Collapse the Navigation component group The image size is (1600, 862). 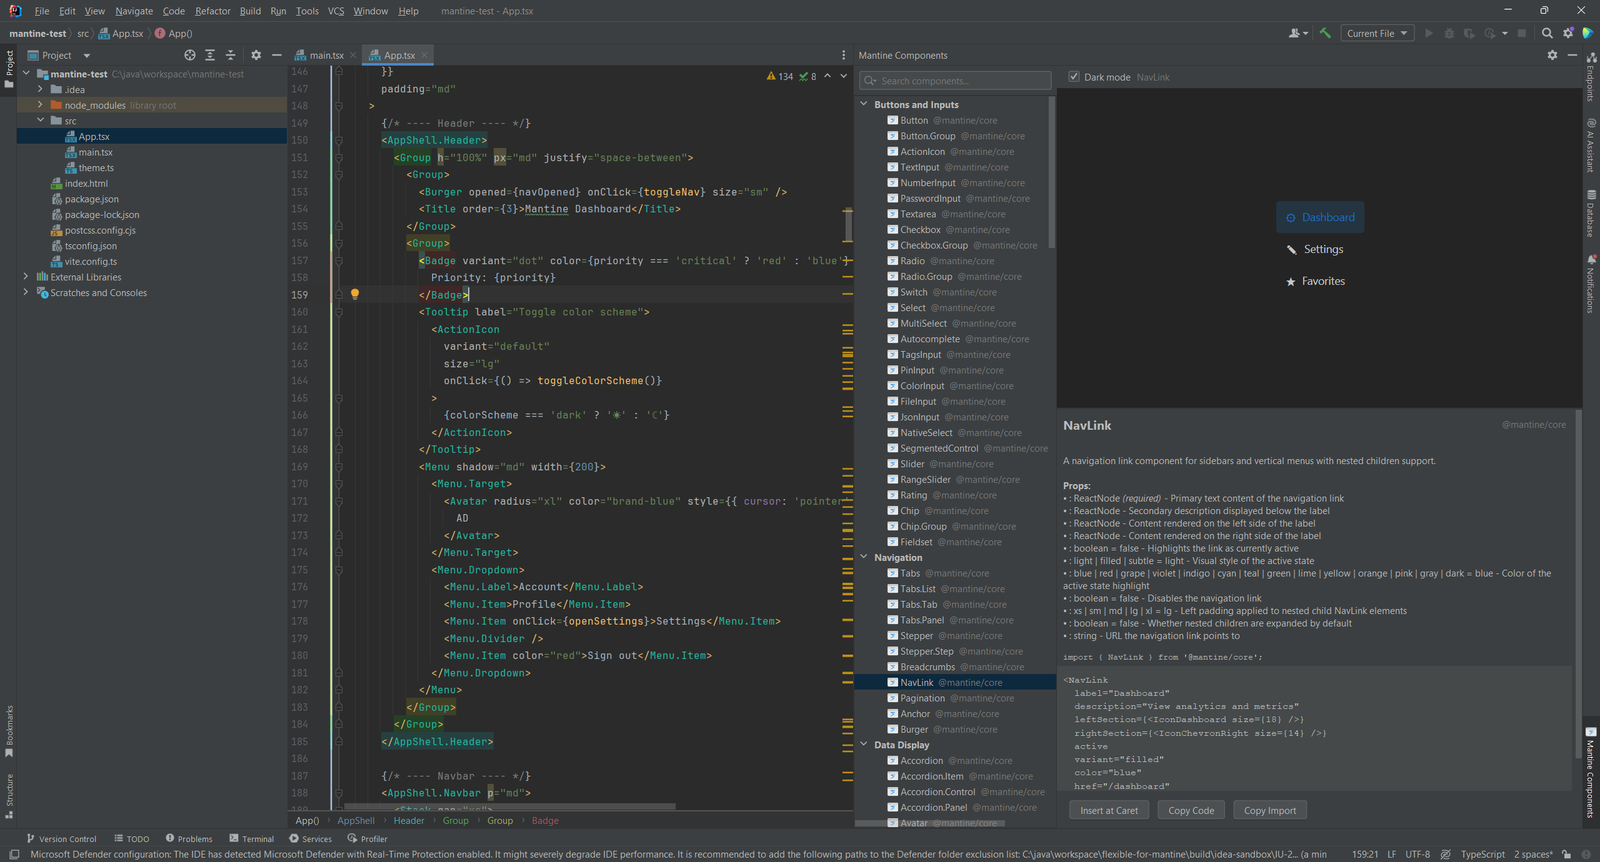pos(864,558)
